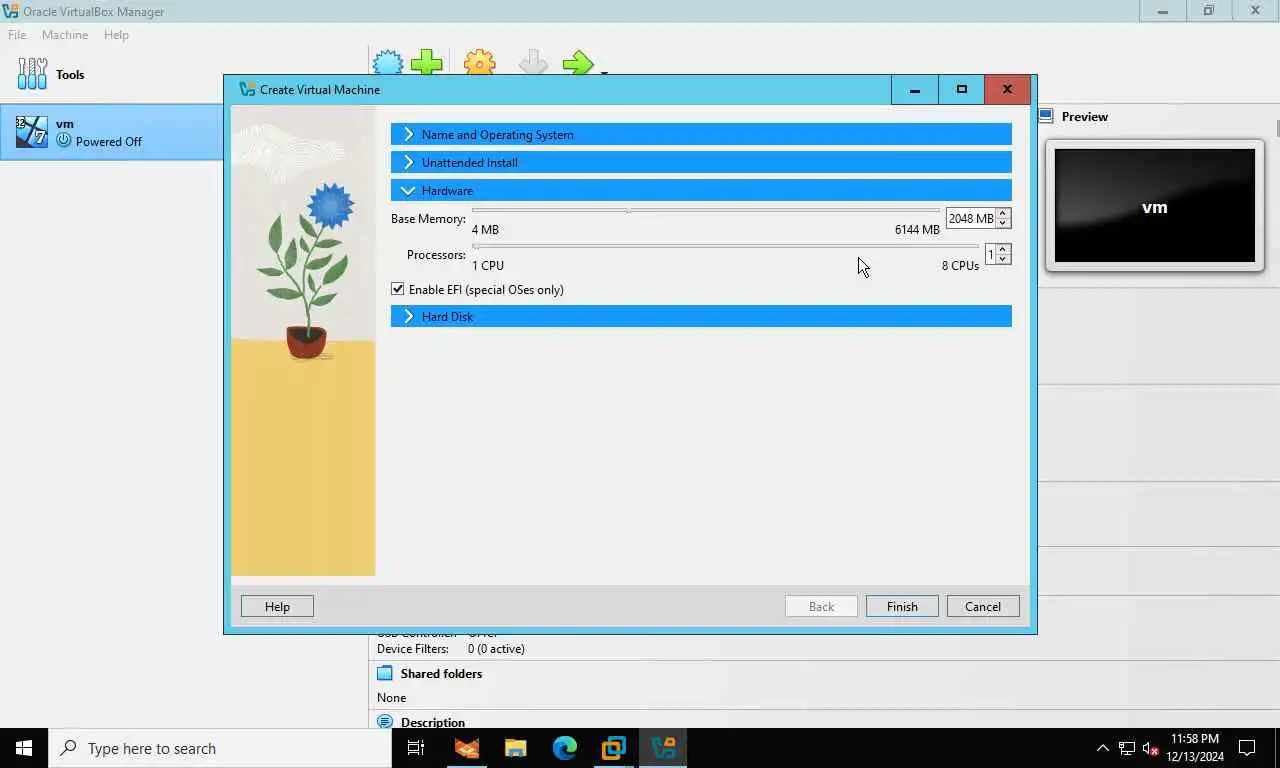Click the Help button in dialog

click(277, 606)
